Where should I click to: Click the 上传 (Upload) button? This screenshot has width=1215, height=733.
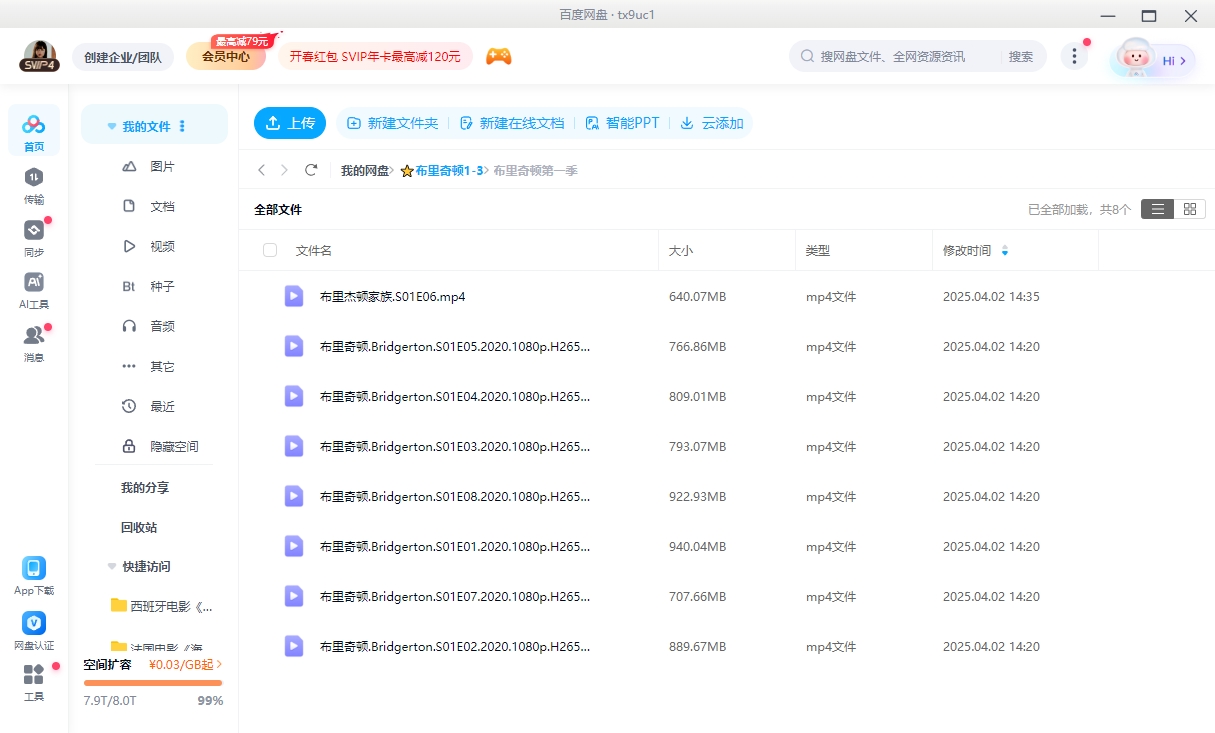[x=290, y=122]
